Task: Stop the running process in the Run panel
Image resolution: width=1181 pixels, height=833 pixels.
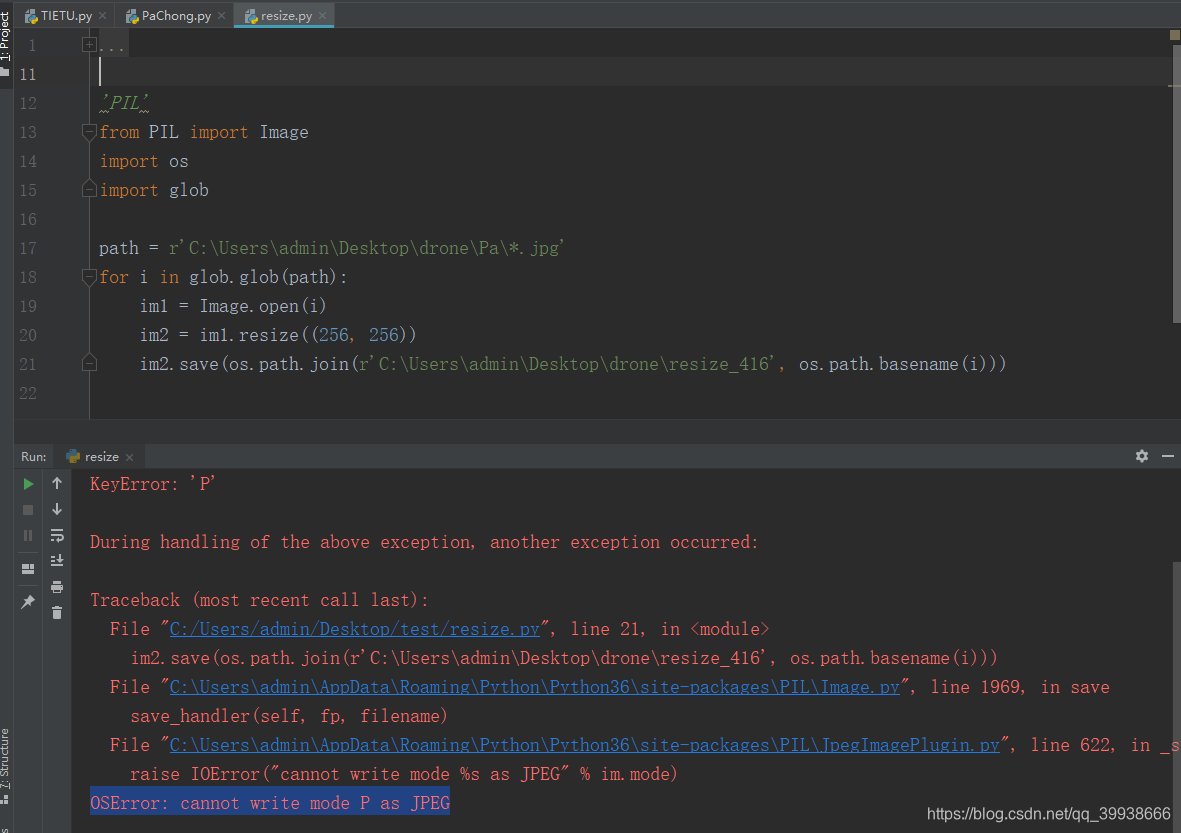Action: point(27,509)
